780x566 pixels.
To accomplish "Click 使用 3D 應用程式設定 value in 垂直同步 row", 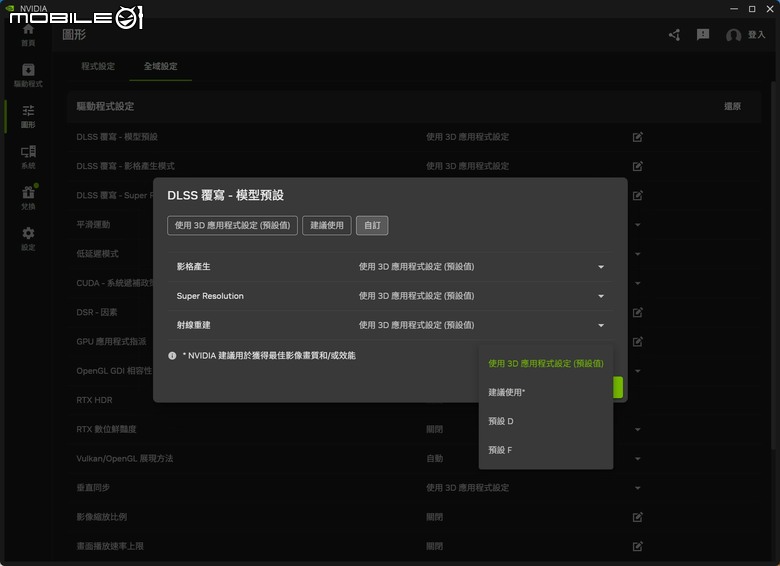I will 467,488.
